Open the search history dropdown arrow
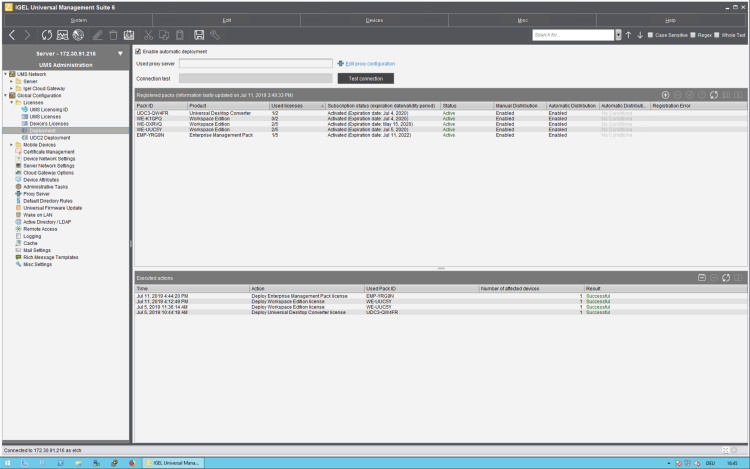 [617, 35]
